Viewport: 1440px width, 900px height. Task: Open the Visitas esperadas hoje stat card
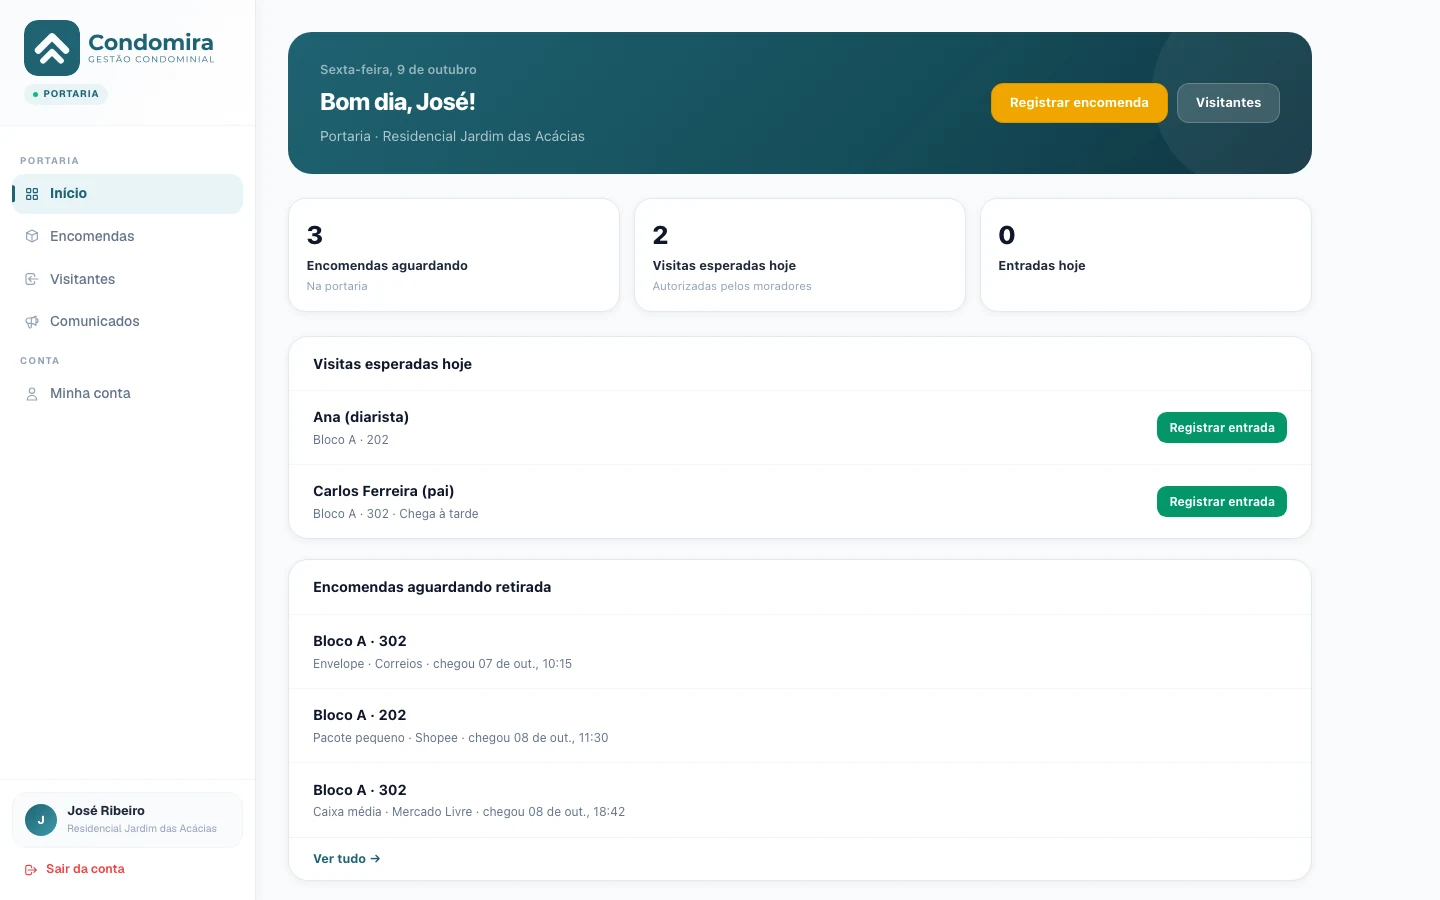tap(800, 255)
